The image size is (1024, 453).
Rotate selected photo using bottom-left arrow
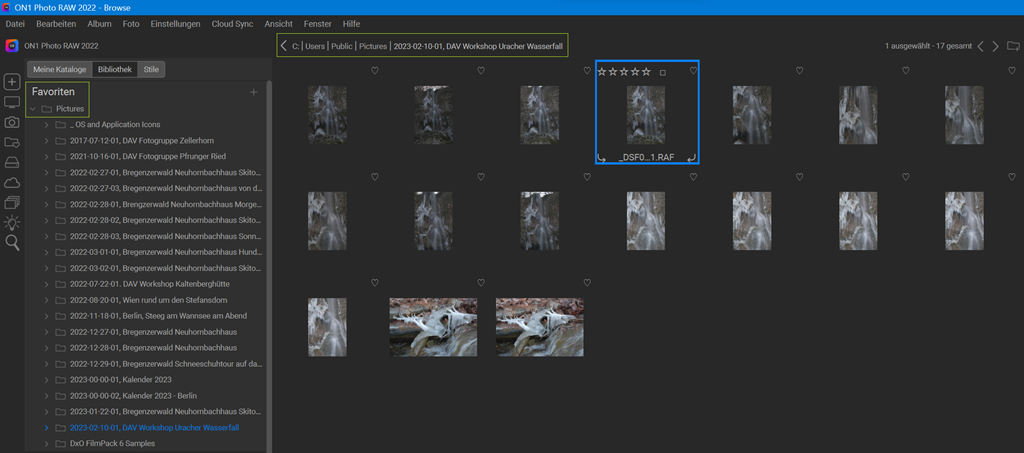pos(602,158)
